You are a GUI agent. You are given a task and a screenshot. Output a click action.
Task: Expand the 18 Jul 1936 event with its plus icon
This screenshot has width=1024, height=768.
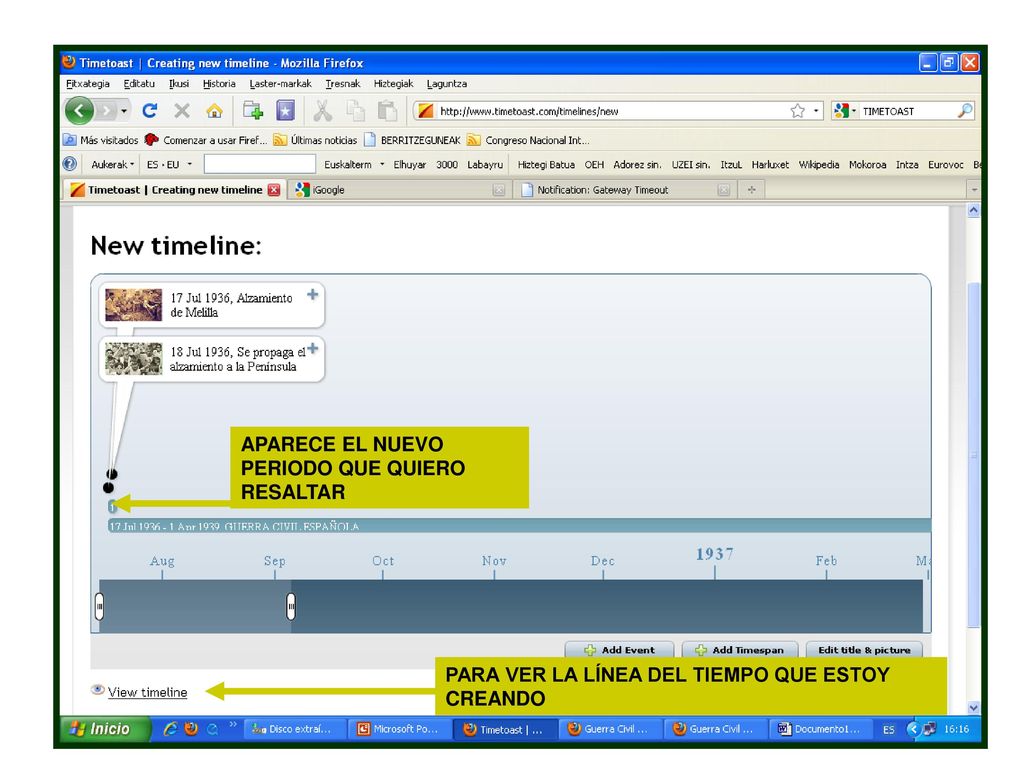[x=313, y=348]
